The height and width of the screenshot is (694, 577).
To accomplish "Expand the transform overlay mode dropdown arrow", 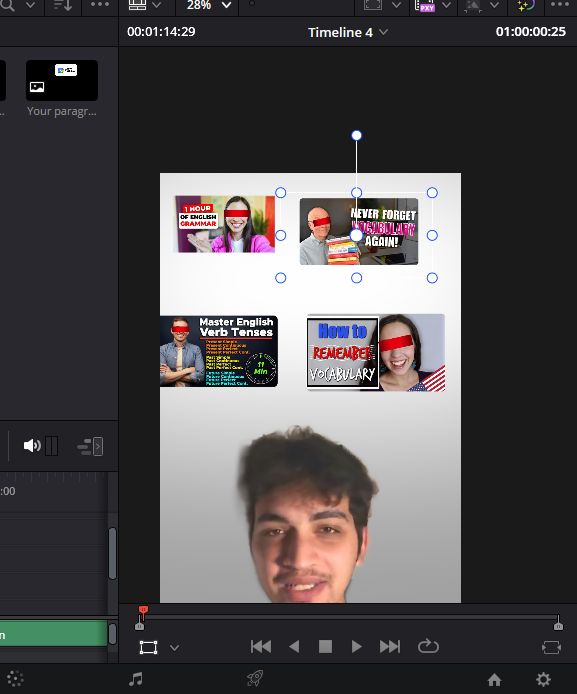I will [x=174, y=648].
